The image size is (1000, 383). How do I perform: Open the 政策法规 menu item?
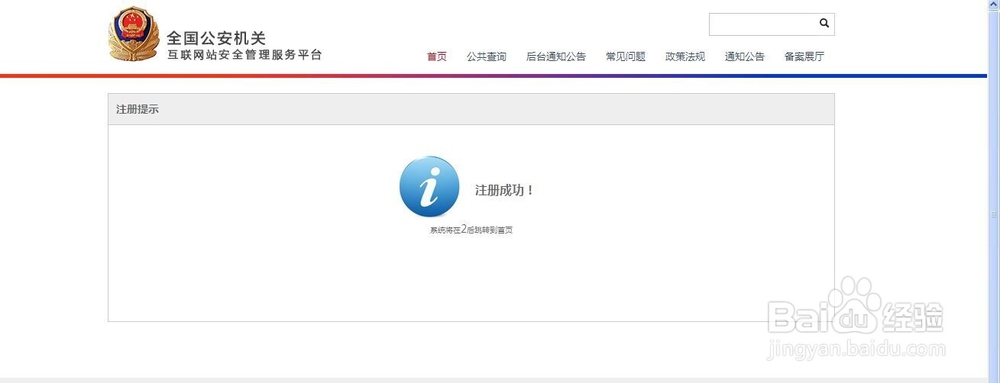[686, 57]
